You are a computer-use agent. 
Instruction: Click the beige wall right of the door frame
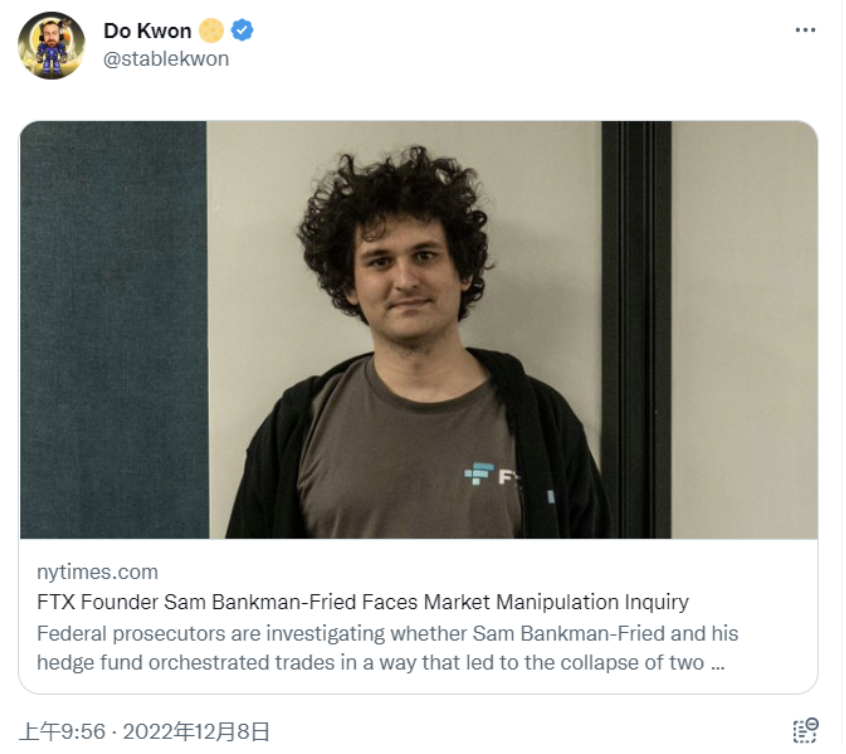point(745,330)
